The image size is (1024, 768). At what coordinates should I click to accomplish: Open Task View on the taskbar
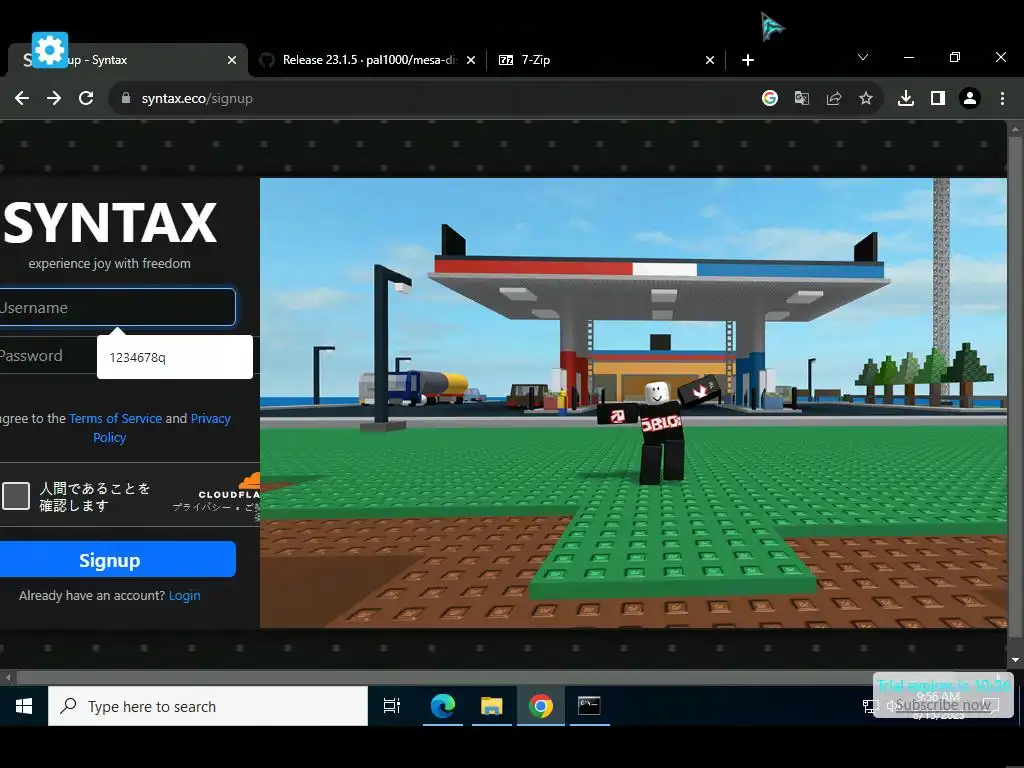tap(392, 706)
